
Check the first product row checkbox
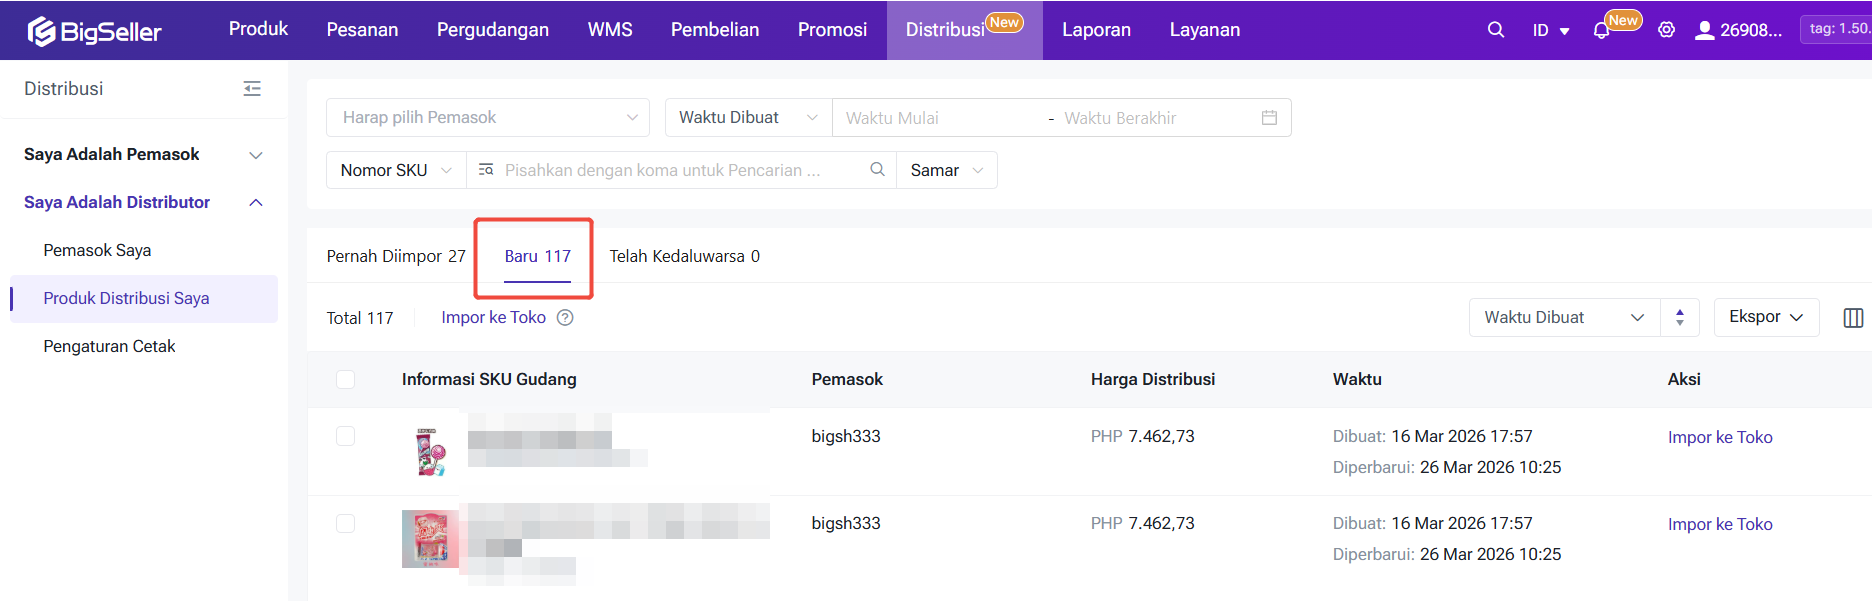pos(346,436)
